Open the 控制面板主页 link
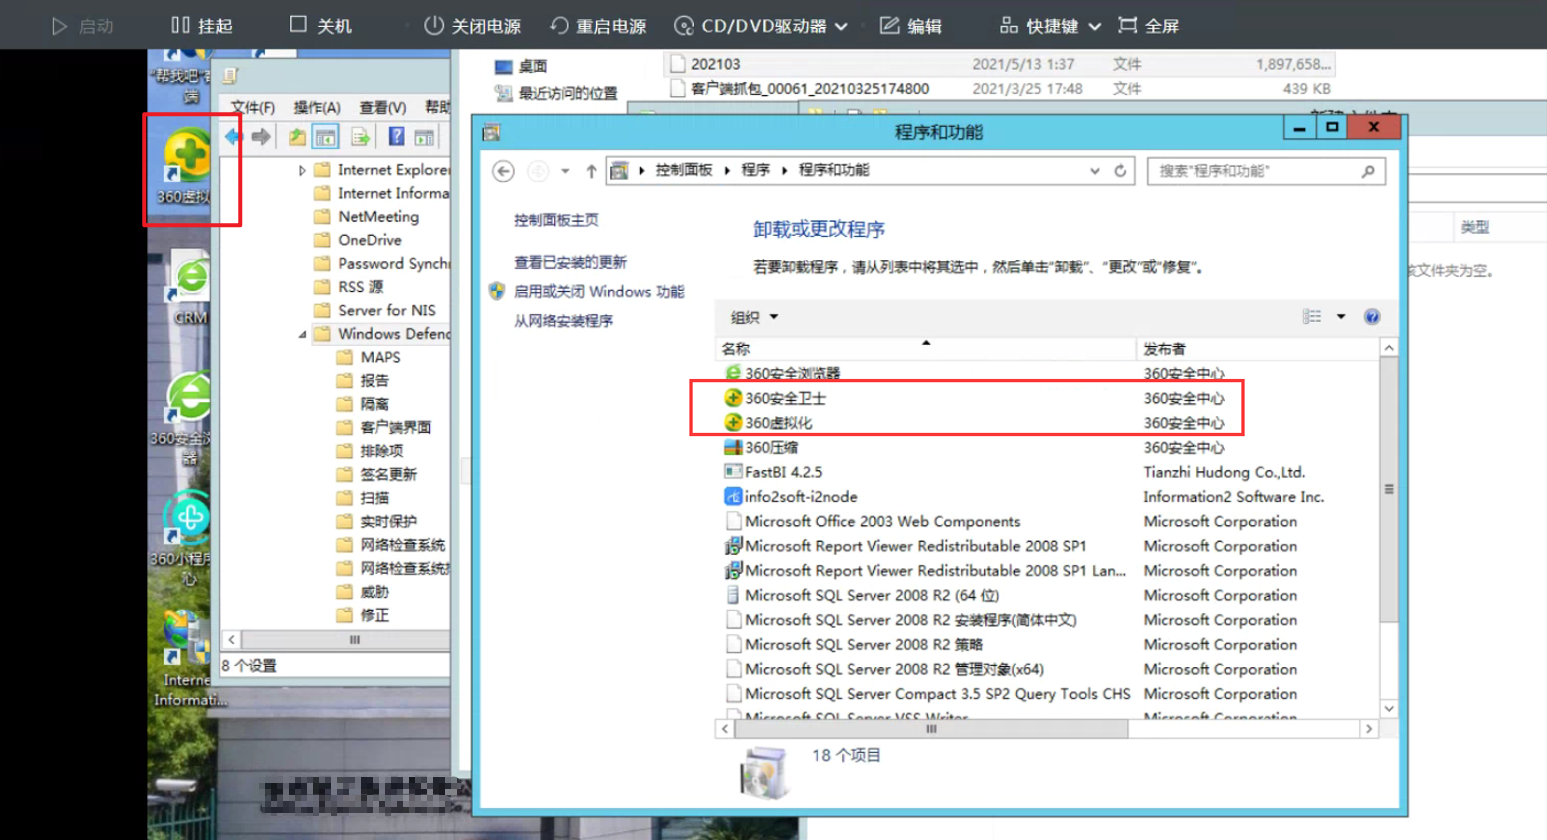 pyautogui.click(x=556, y=220)
